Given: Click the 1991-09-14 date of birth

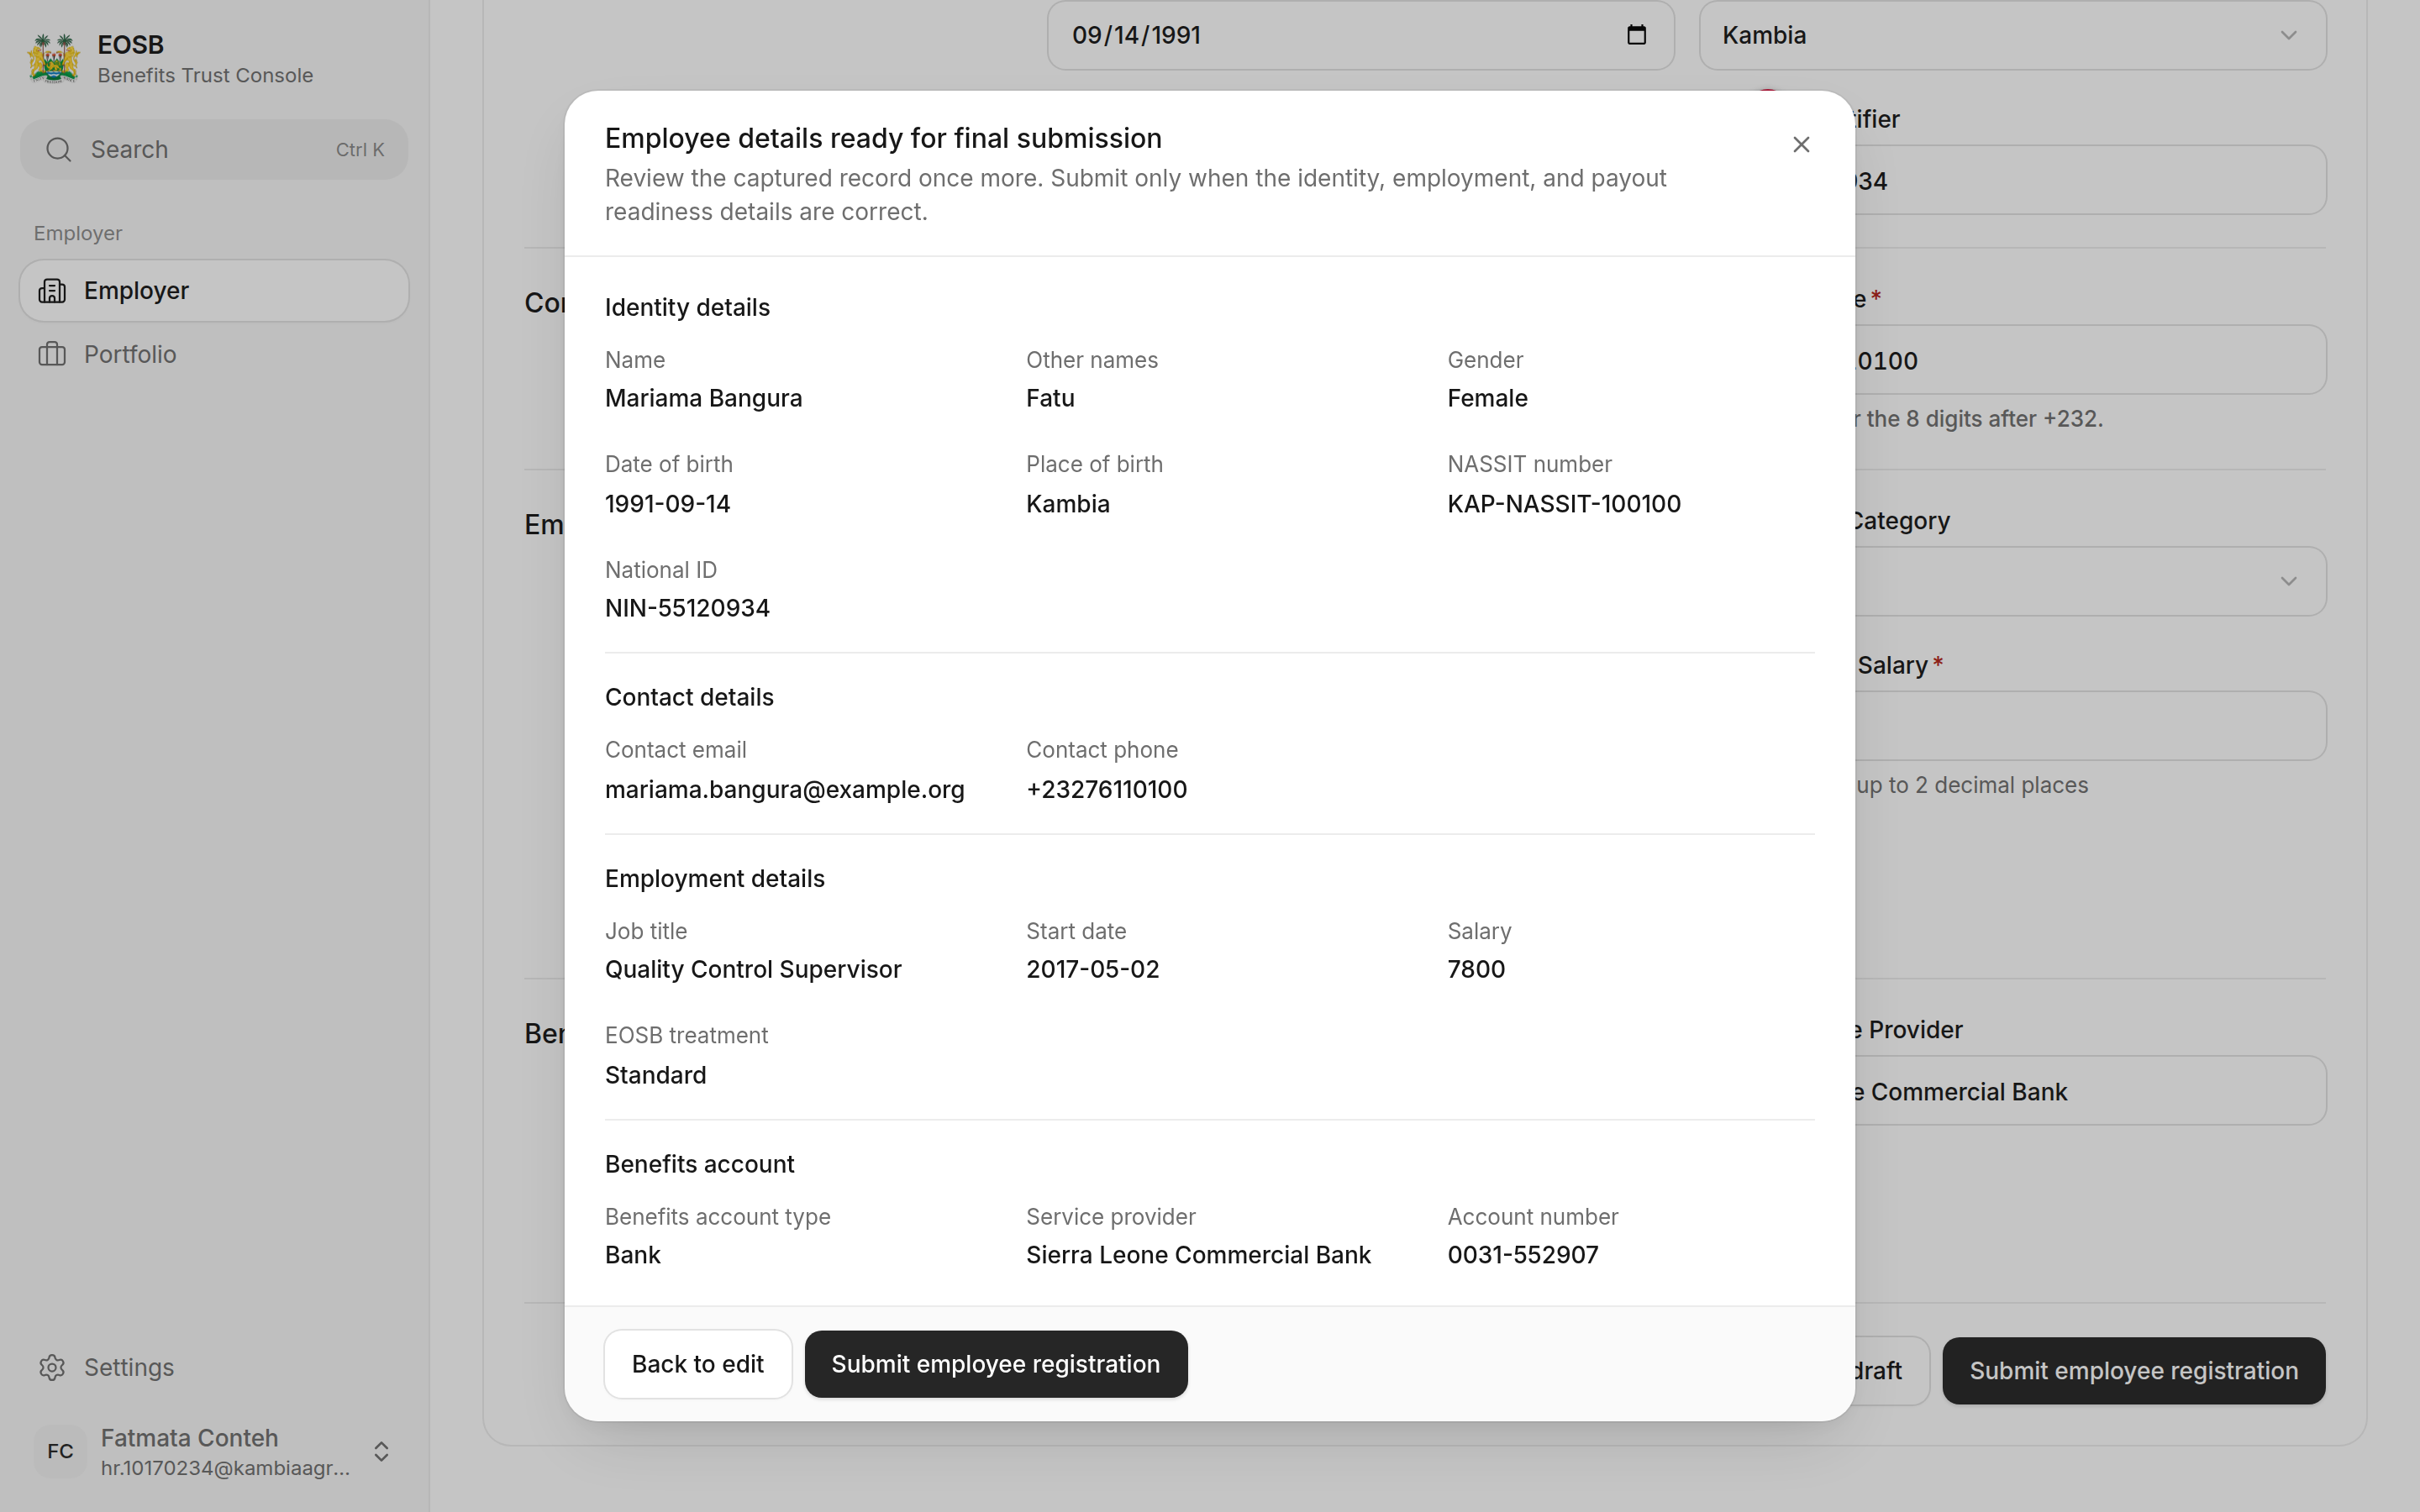Looking at the screenshot, I should (x=667, y=504).
